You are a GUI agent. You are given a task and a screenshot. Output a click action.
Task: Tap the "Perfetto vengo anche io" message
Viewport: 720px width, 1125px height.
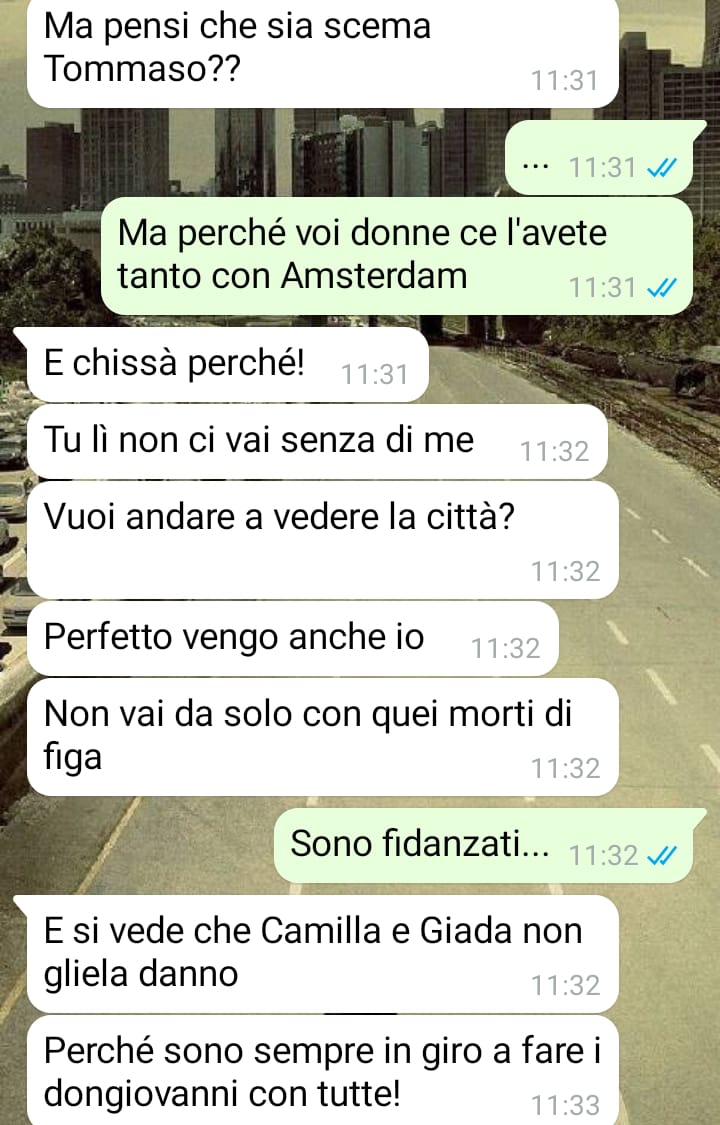pos(293,639)
